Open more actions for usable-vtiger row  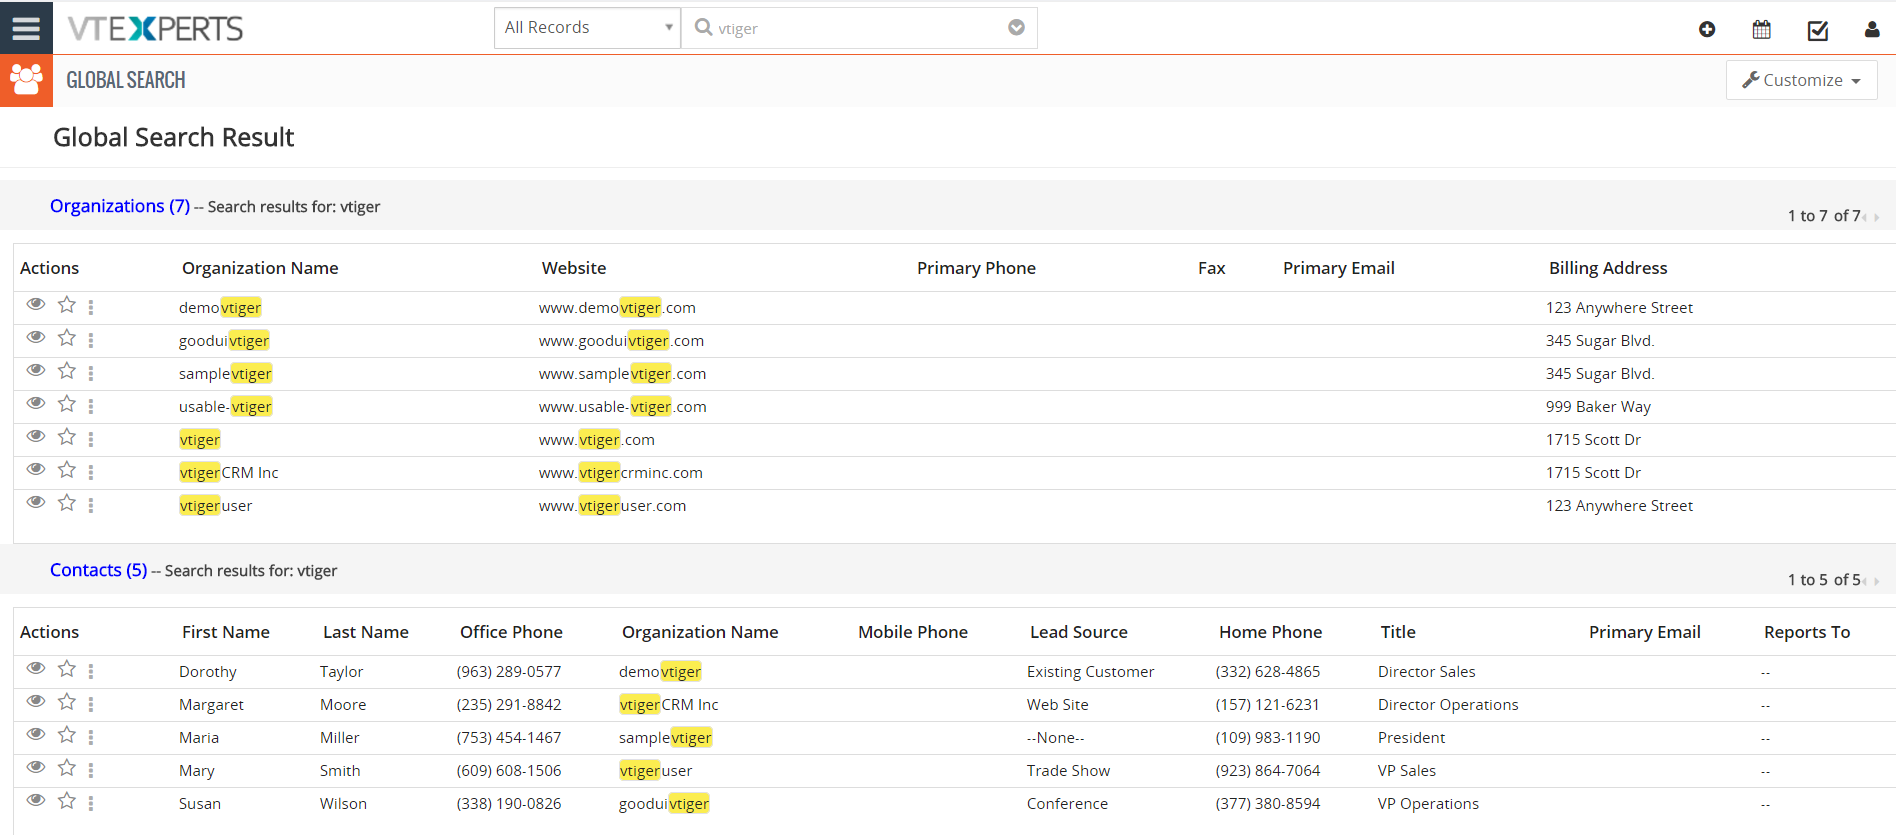(91, 406)
